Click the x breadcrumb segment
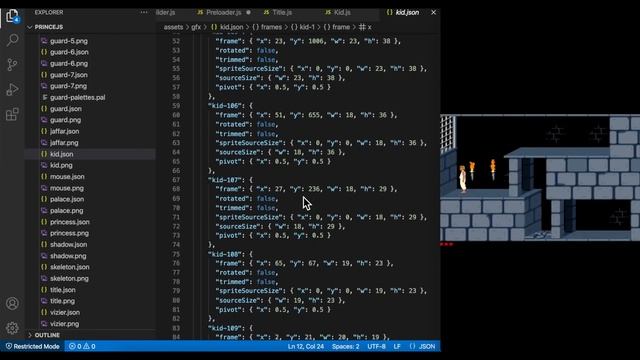This screenshot has width=640, height=360. click(x=365, y=27)
